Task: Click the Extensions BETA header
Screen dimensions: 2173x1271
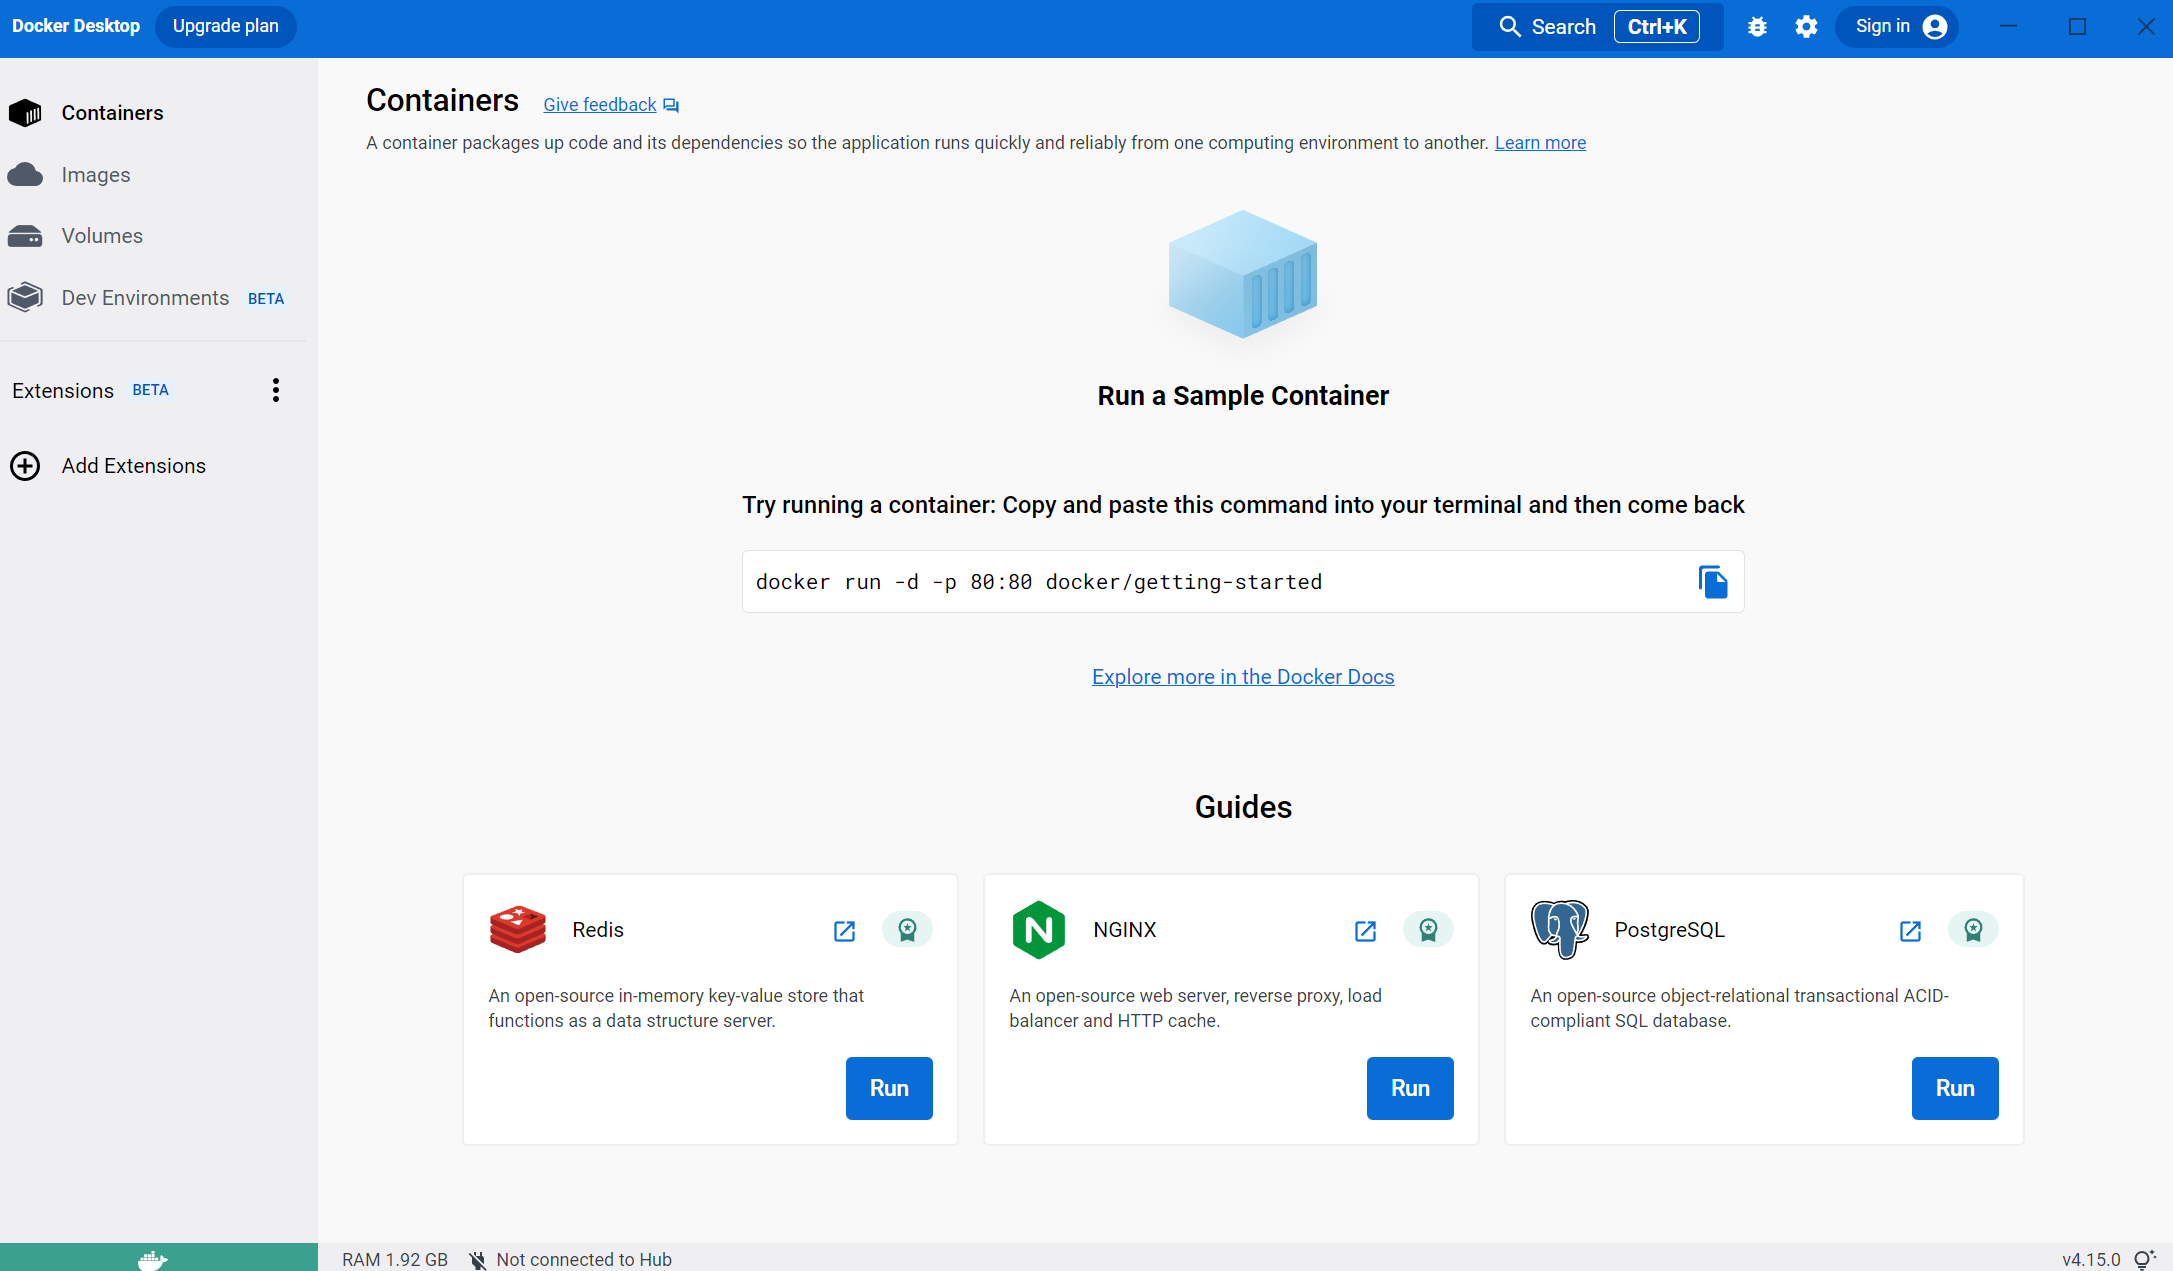Action: click(91, 390)
